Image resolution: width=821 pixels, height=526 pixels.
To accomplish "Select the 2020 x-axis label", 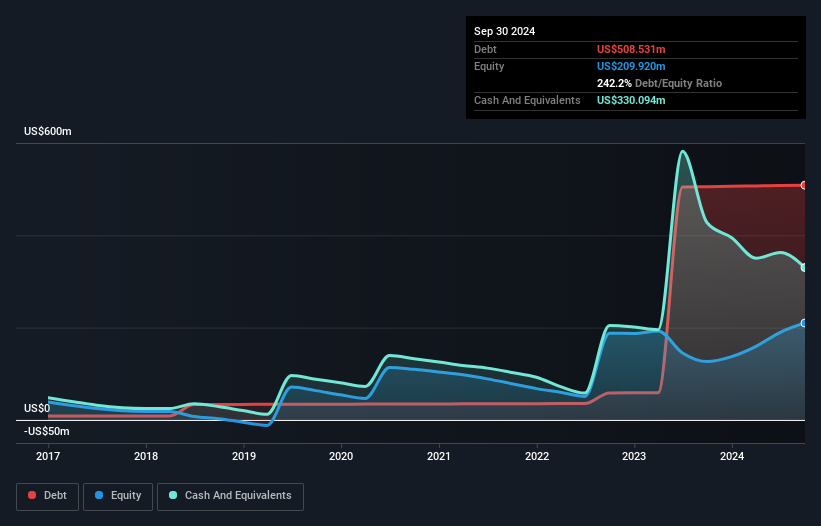I will [x=341, y=456].
